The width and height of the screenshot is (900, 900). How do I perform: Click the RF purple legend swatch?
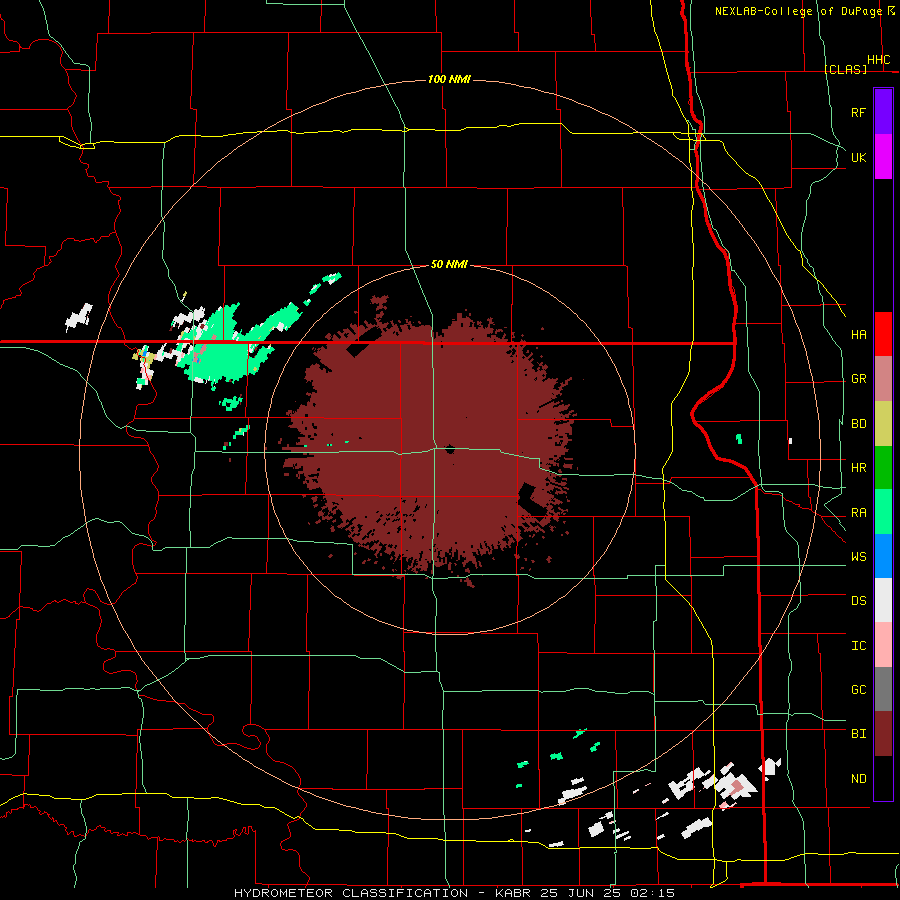883,112
